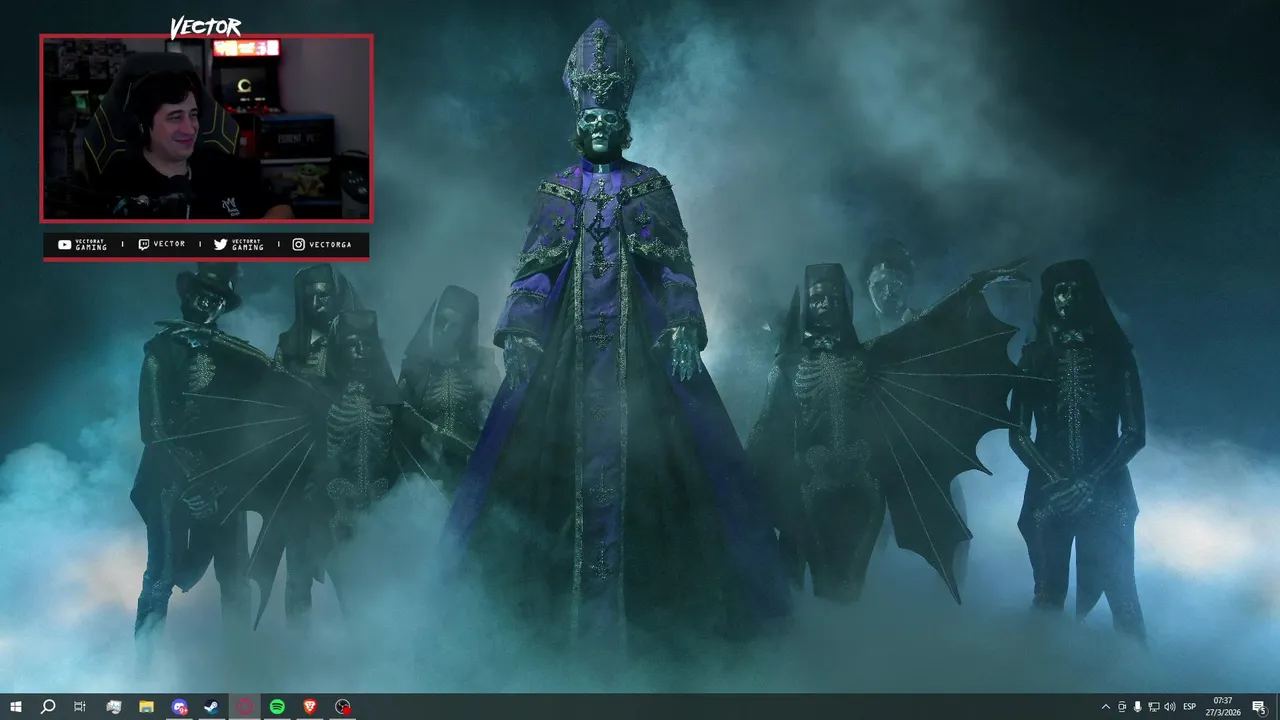
Task: Change ESP keyboard input language
Action: (1190, 707)
